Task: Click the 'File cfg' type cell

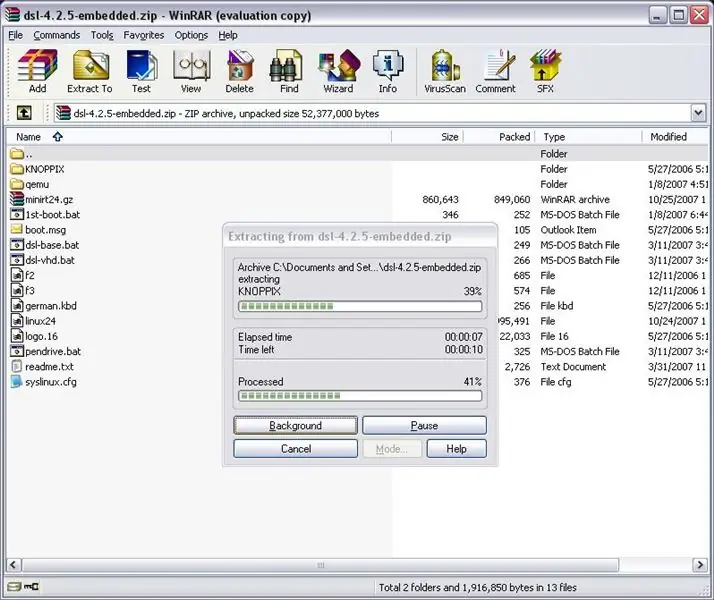Action: (x=556, y=381)
